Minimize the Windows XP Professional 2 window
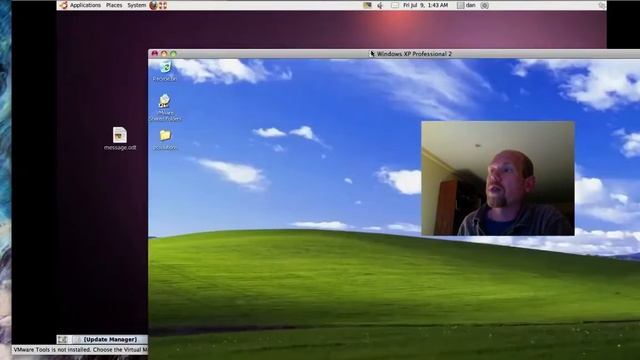Screen dimensions: 640x360 164,53
